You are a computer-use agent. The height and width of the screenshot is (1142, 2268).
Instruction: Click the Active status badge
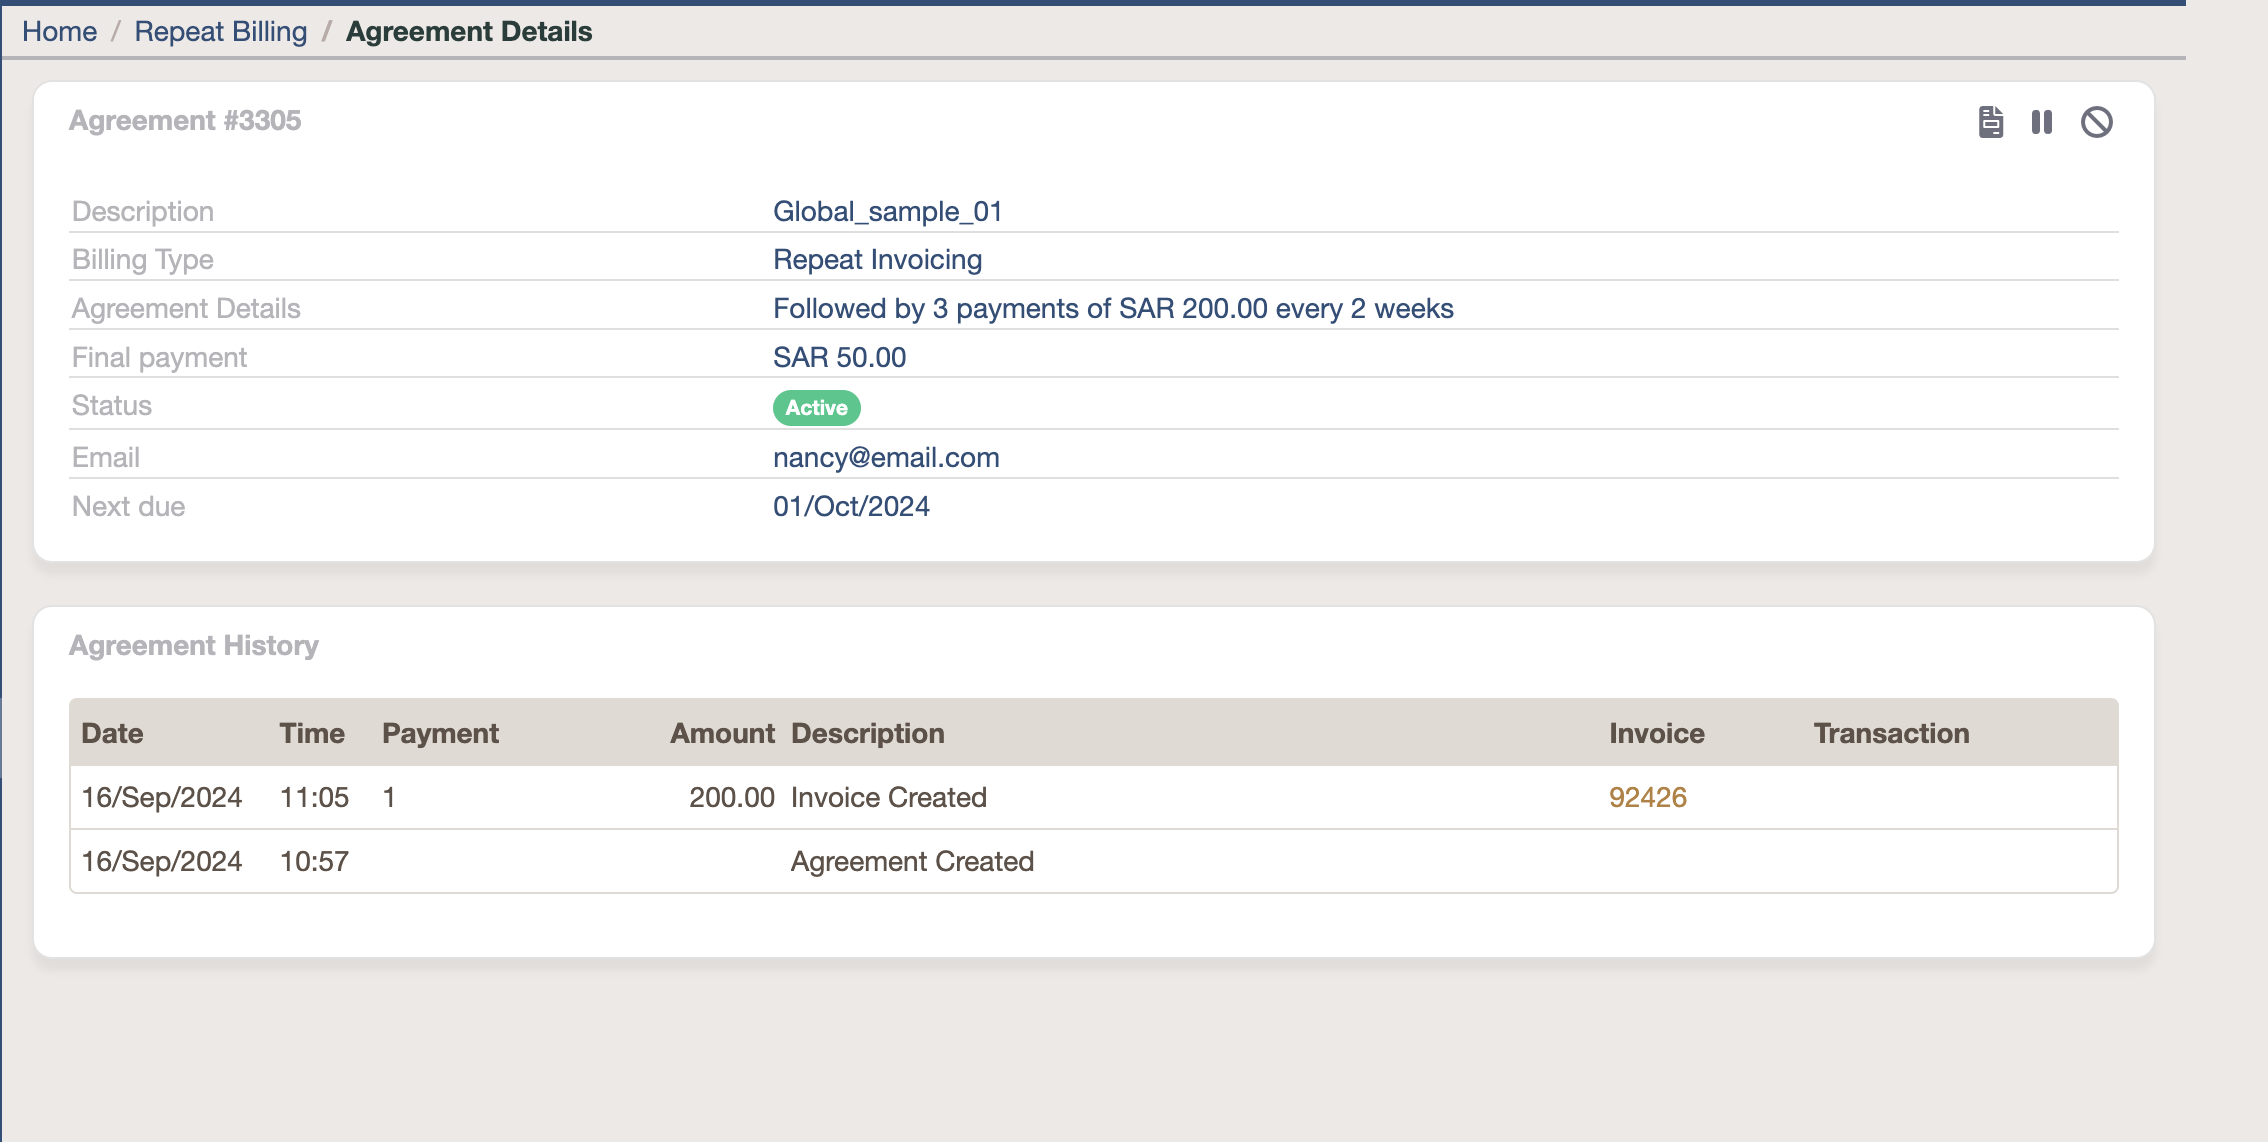(816, 407)
